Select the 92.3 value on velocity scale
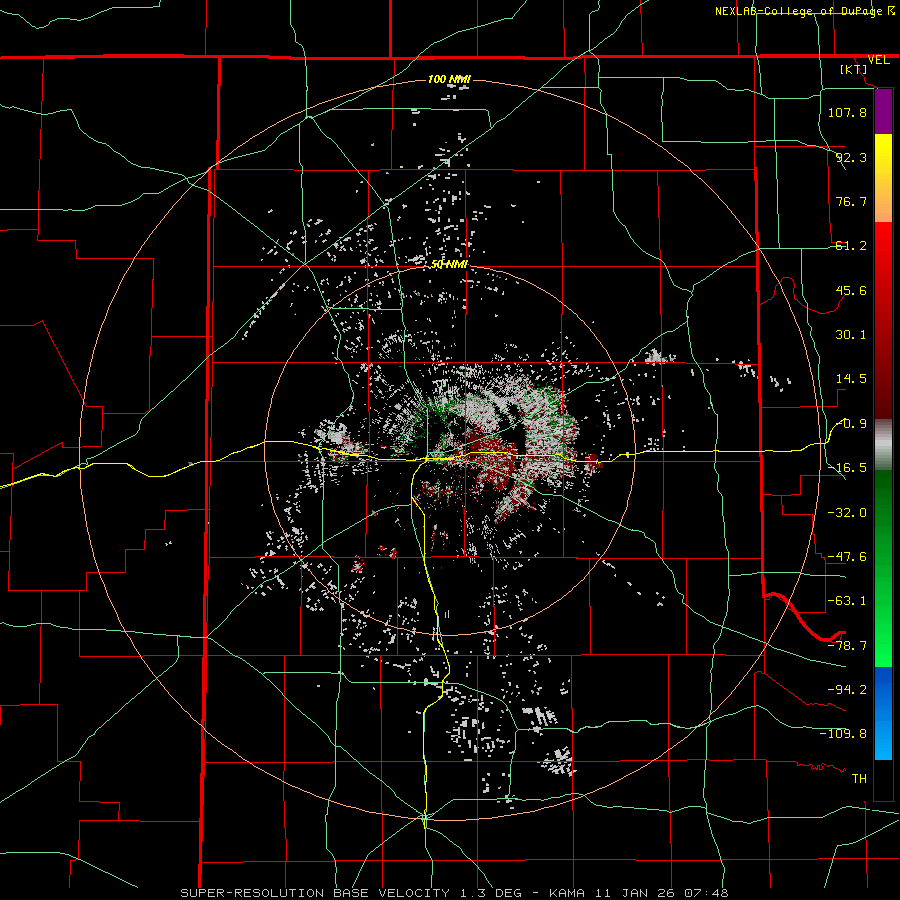This screenshot has height=900, width=900. [x=851, y=157]
